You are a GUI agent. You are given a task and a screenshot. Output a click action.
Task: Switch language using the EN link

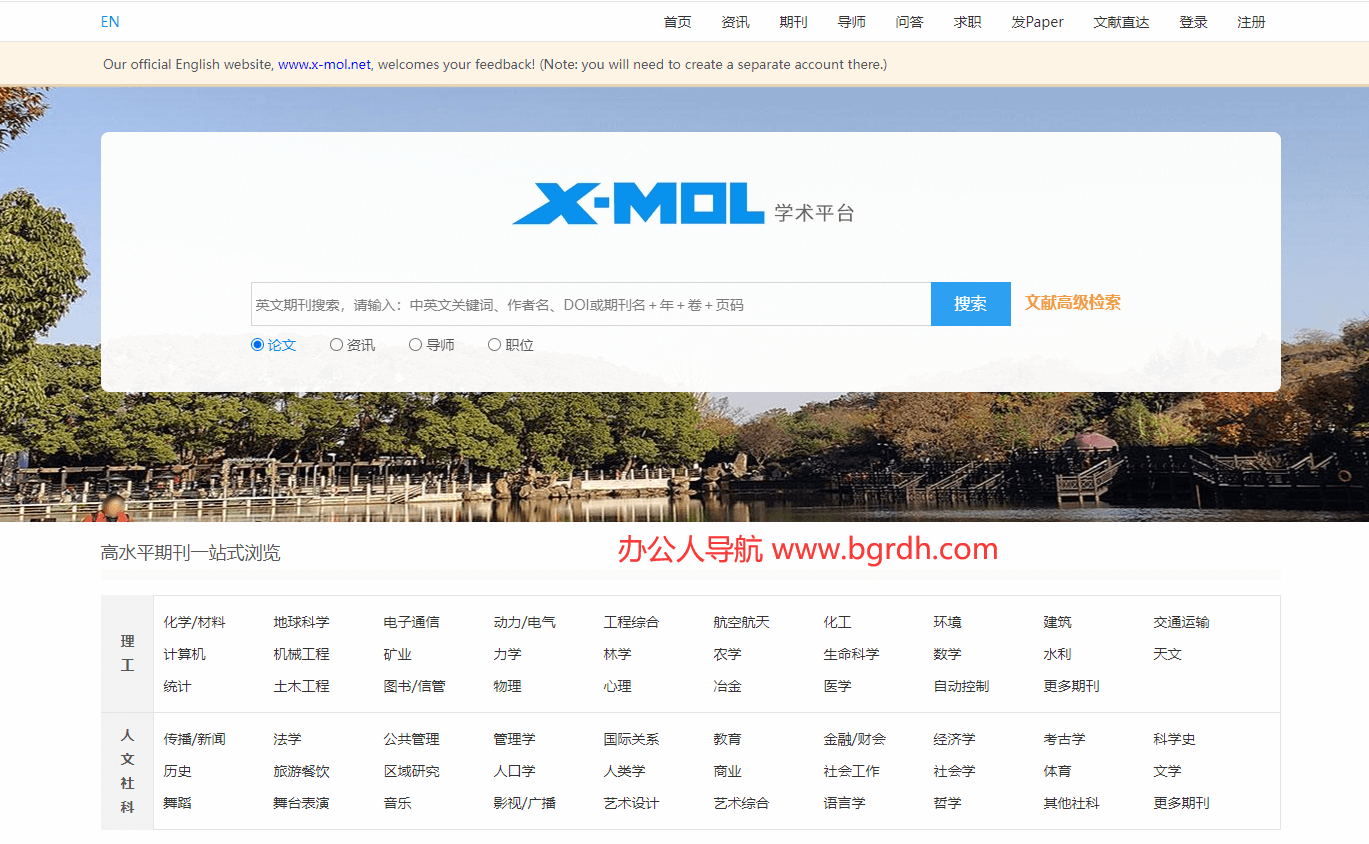click(x=109, y=21)
